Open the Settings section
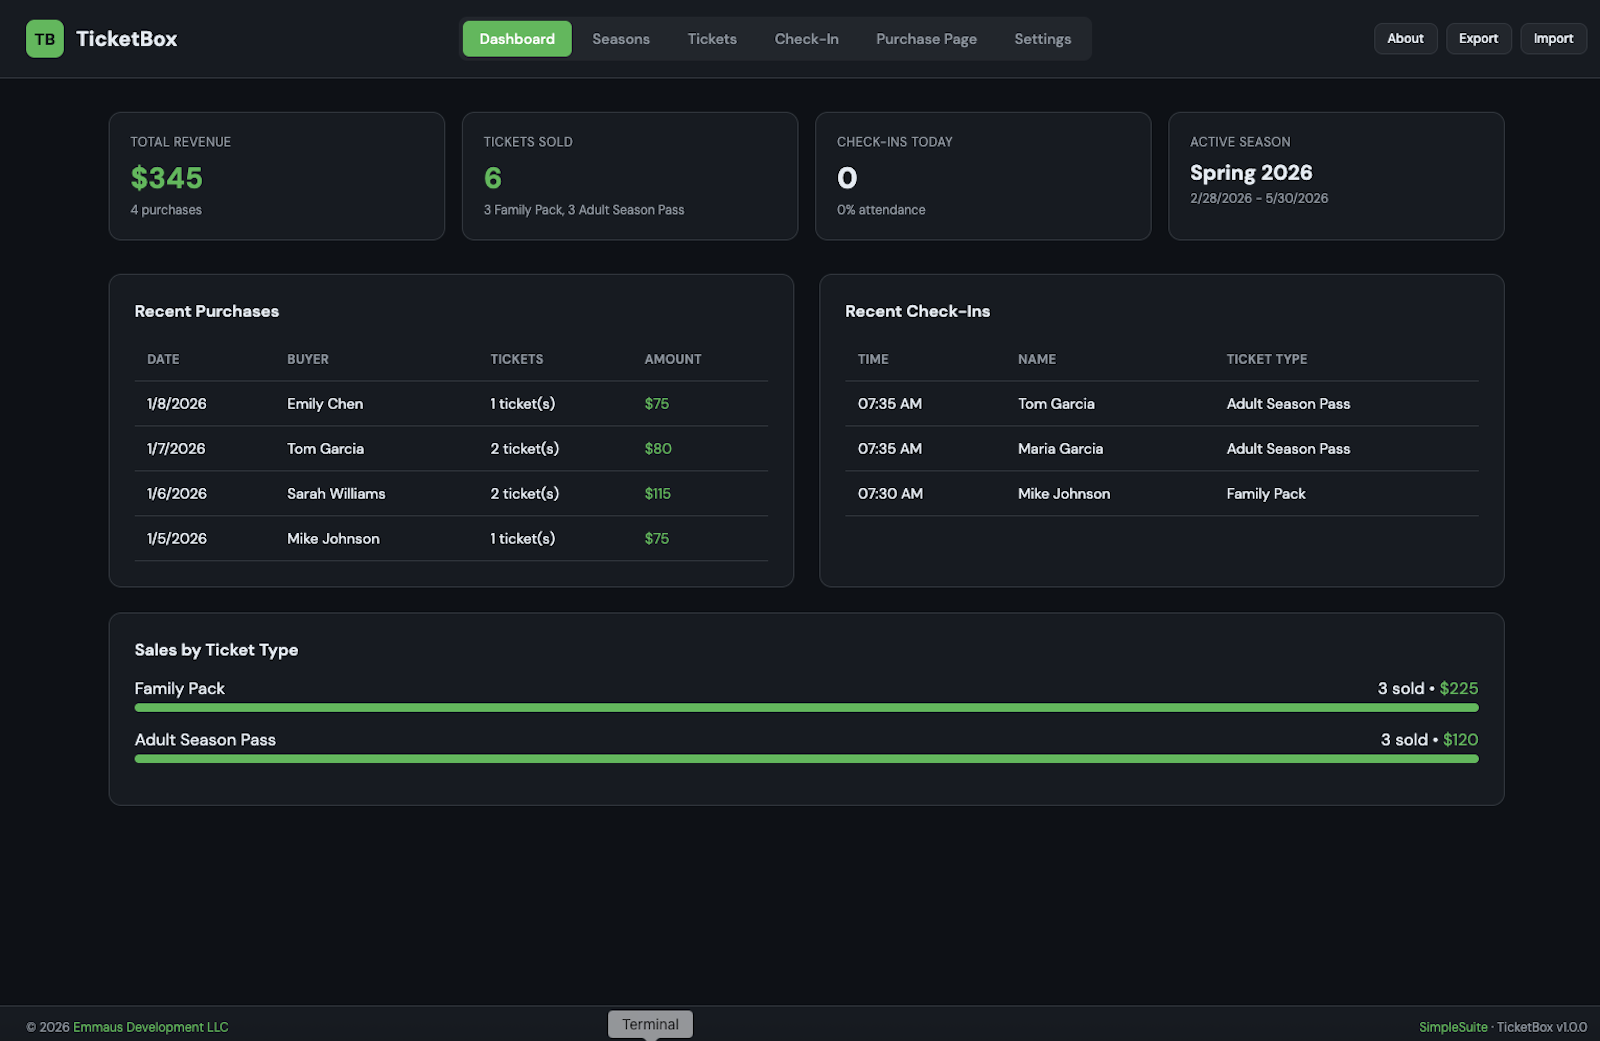The image size is (1600, 1041). coord(1042,38)
